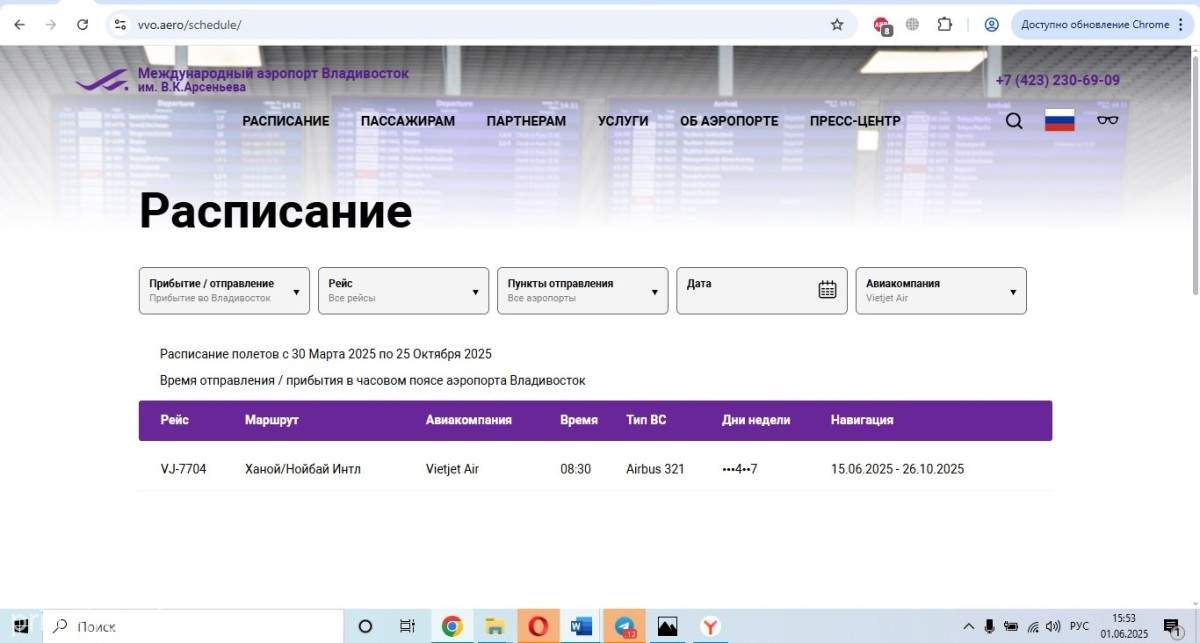
Task: Open Cortana circle icon on taskbar
Action: [365, 627]
